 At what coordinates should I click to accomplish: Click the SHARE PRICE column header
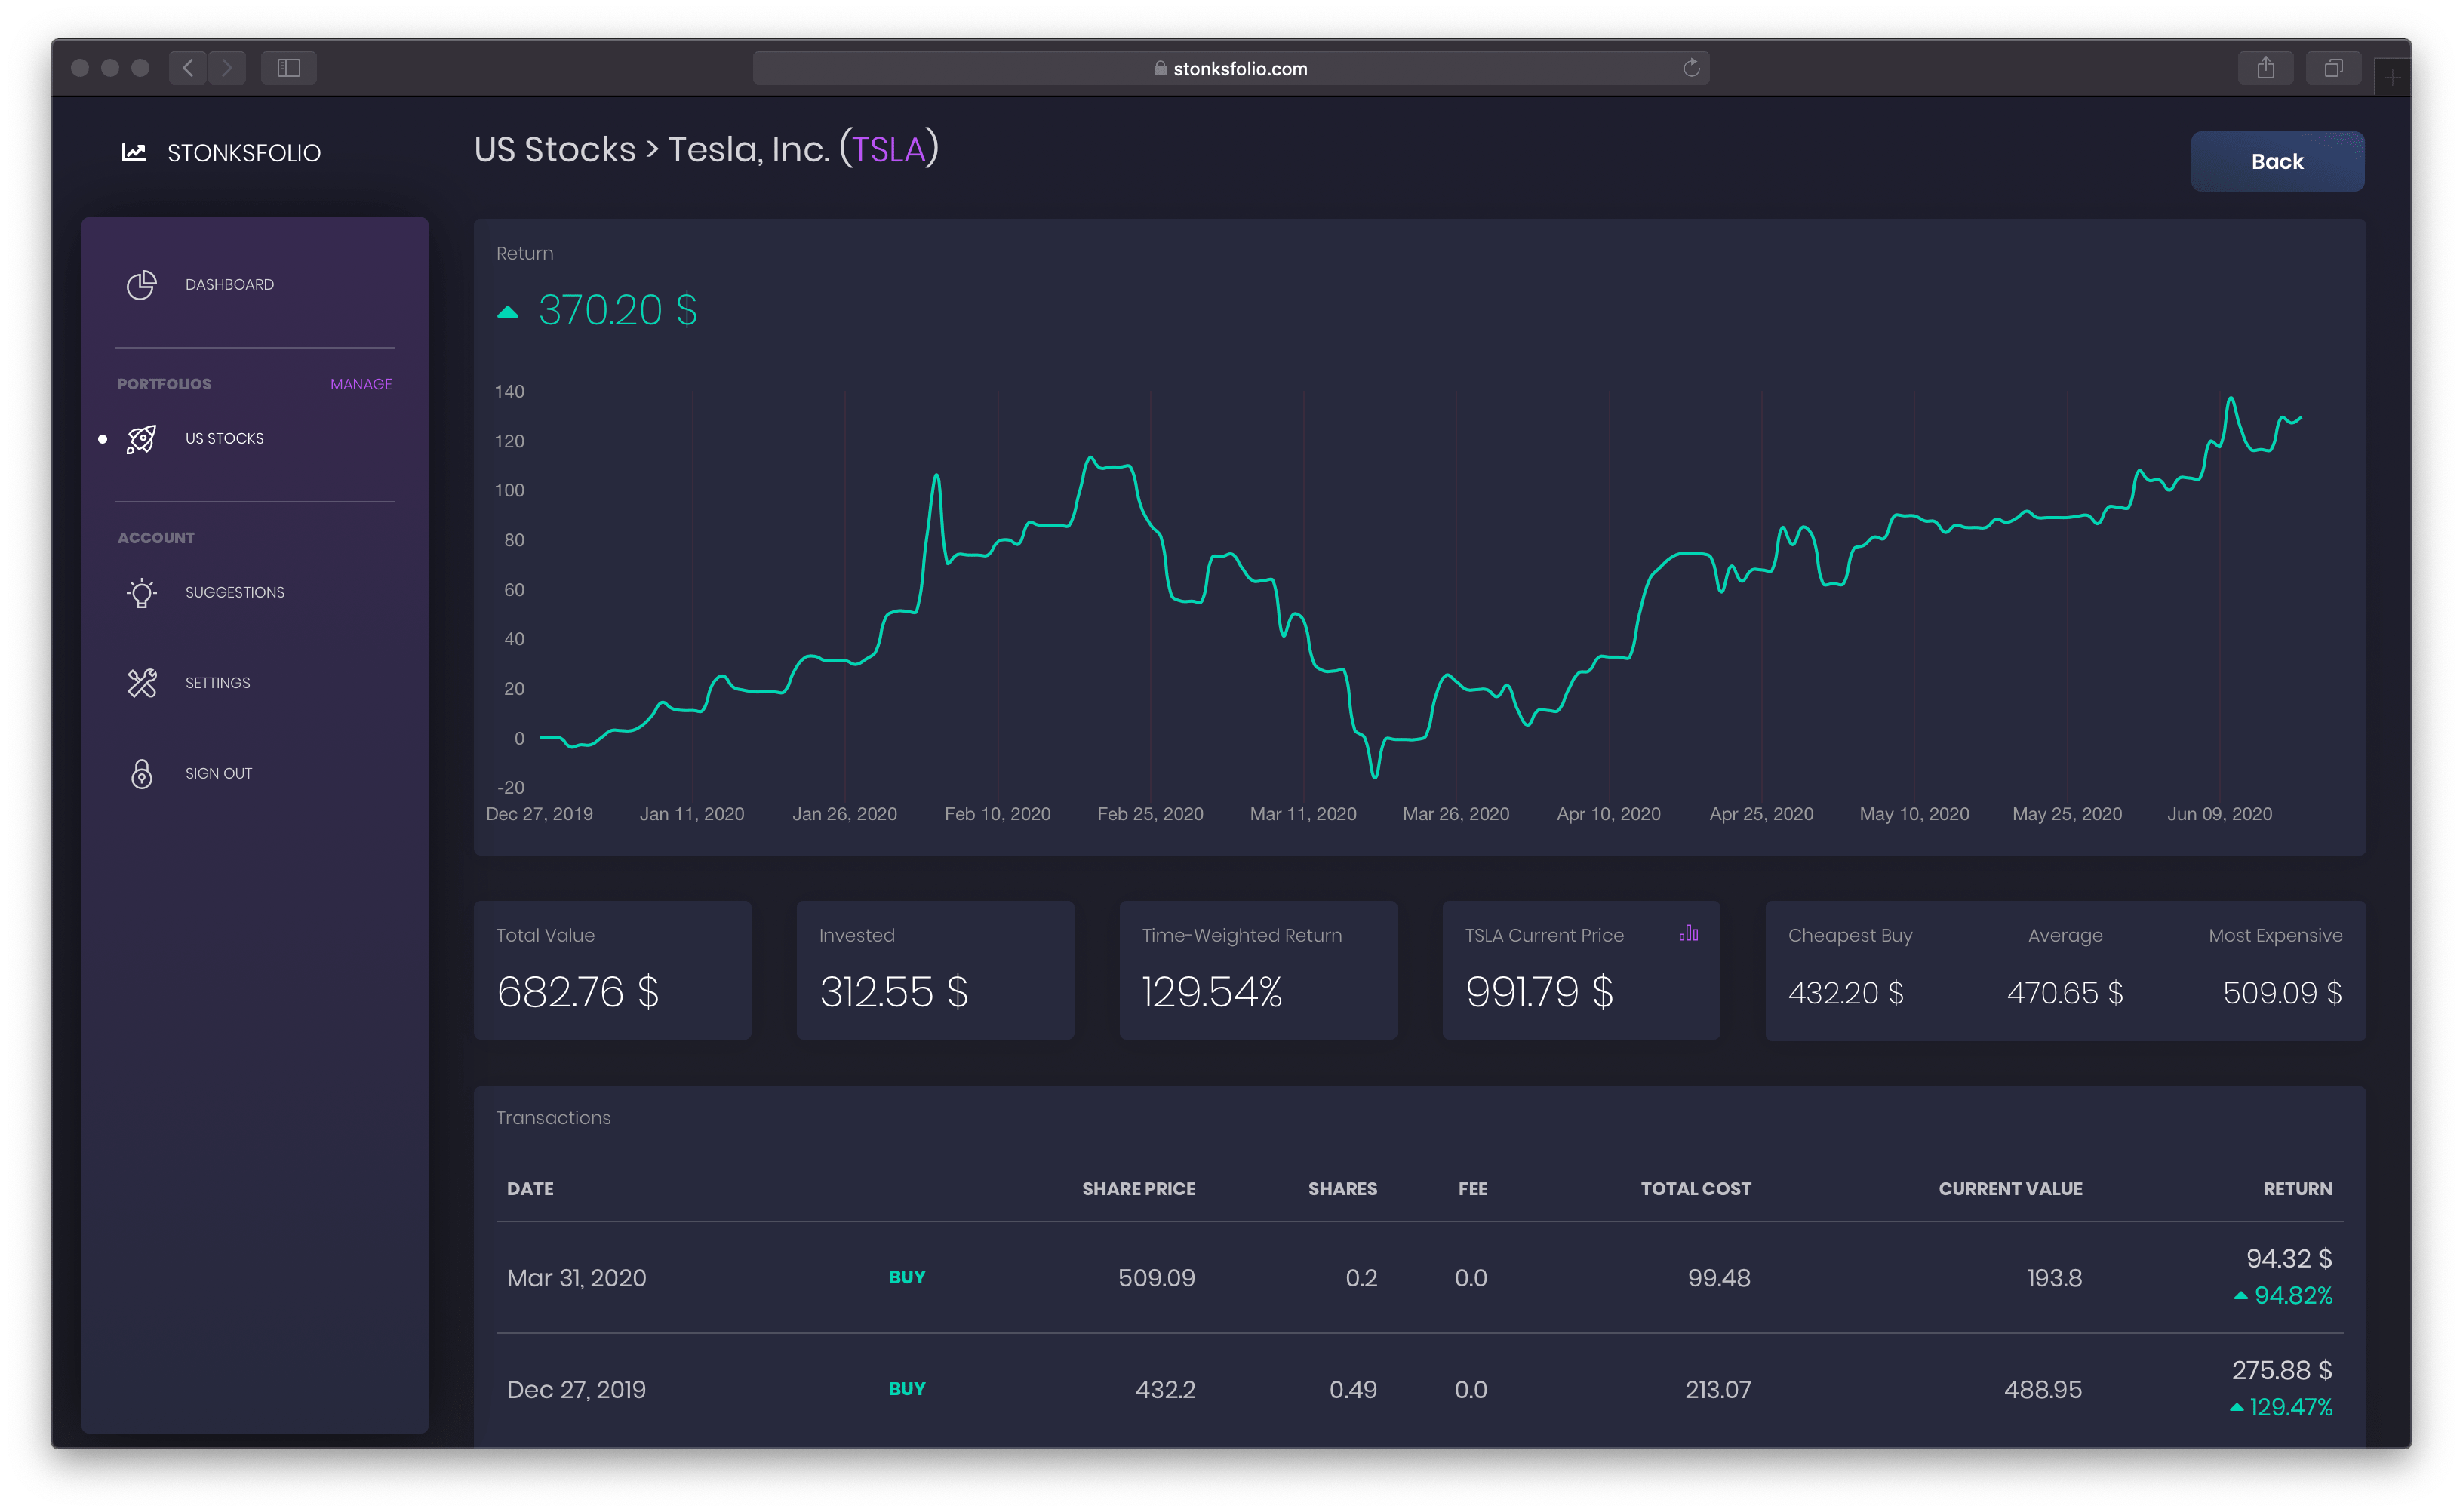tap(1139, 1189)
